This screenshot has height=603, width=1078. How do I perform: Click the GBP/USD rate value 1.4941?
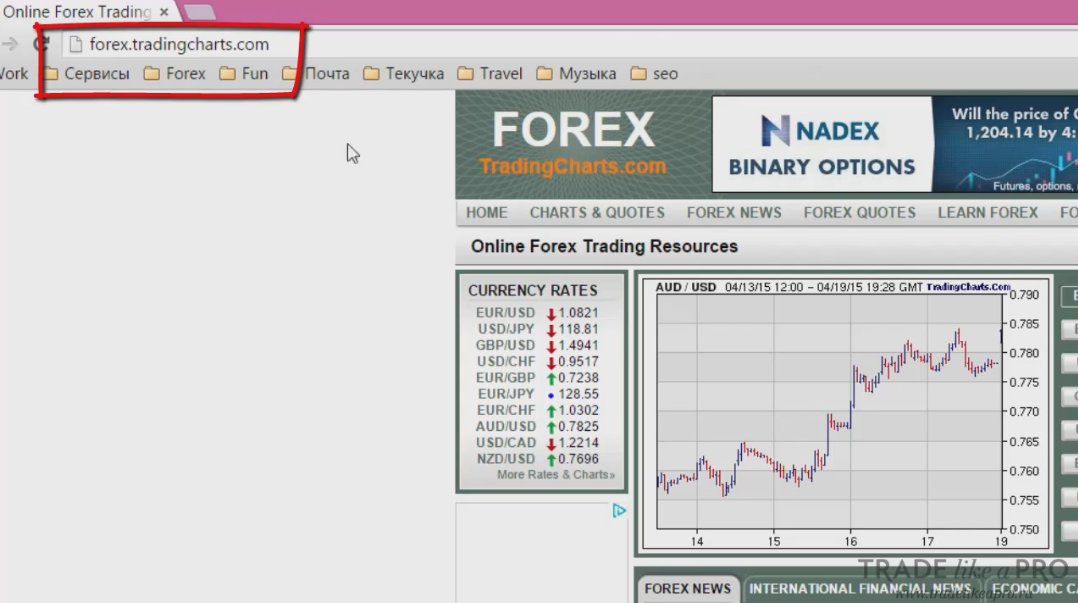click(x=578, y=345)
